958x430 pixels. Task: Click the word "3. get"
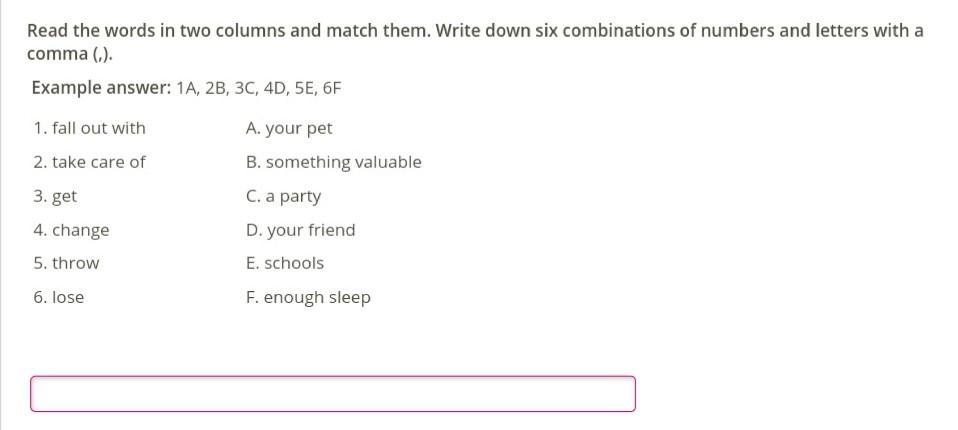point(55,196)
